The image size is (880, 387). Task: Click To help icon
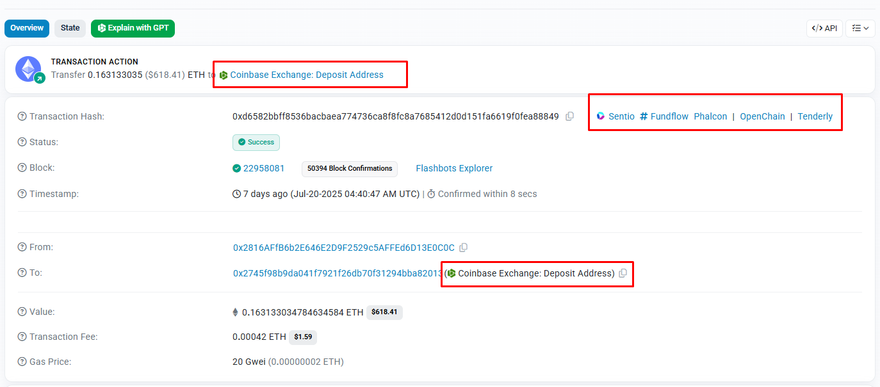pyautogui.click(x=22, y=273)
